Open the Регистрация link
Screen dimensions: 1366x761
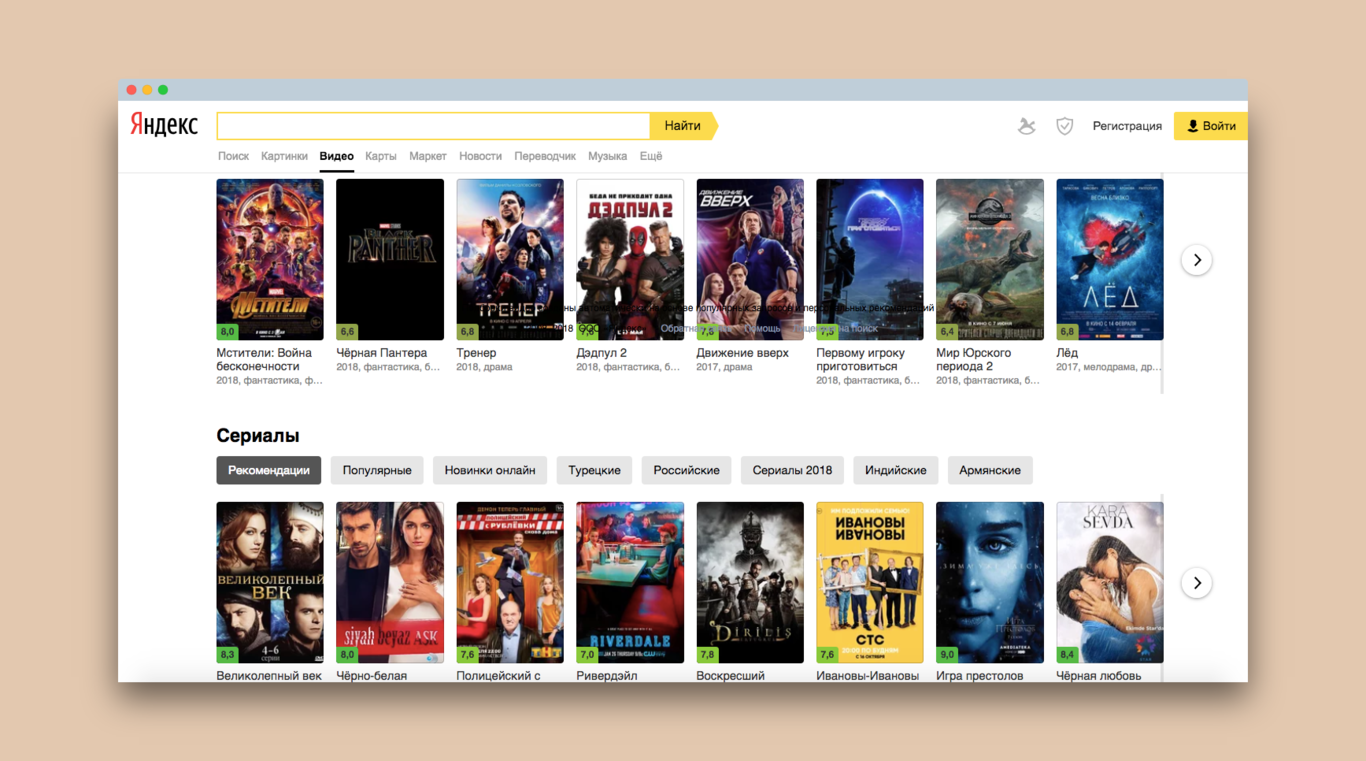point(1127,126)
